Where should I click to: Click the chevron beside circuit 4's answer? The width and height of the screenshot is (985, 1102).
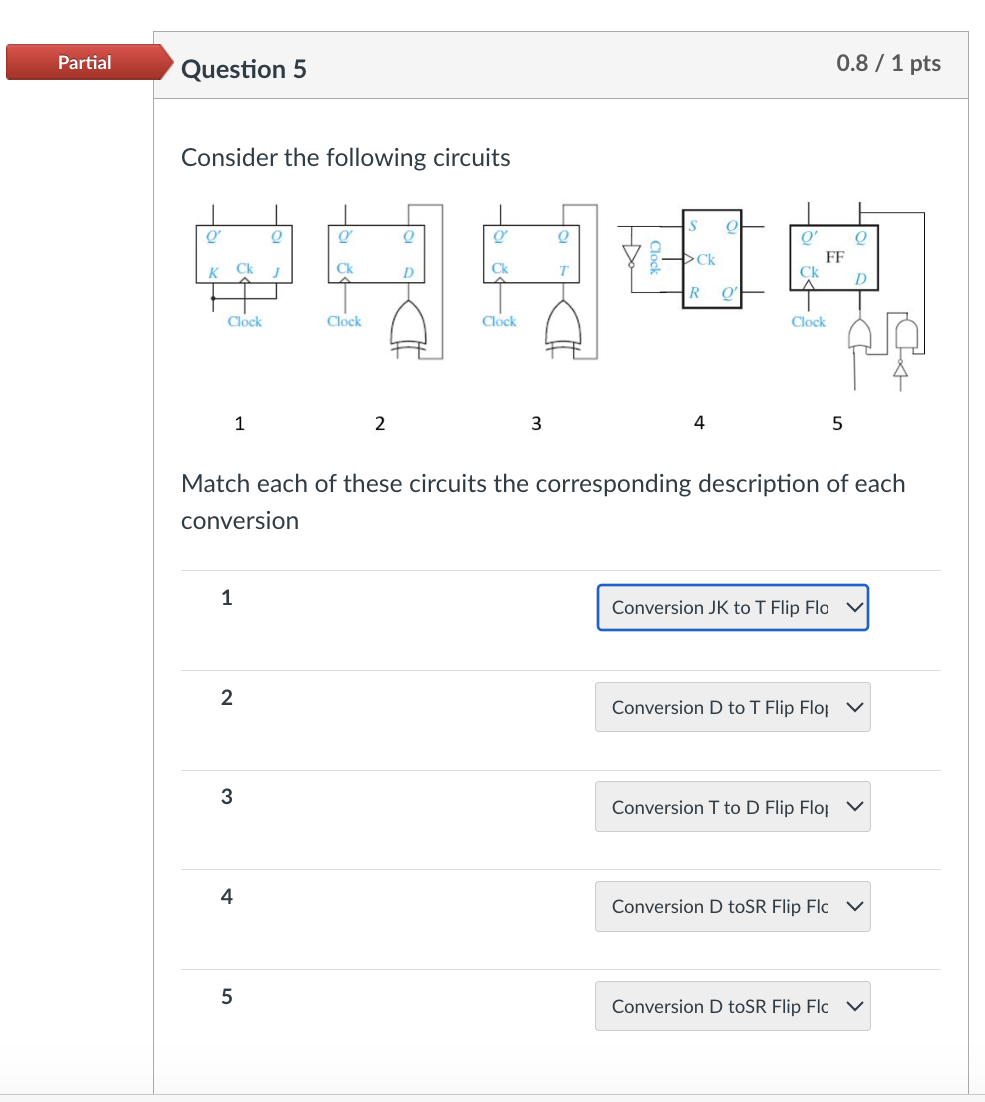pos(852,906)
